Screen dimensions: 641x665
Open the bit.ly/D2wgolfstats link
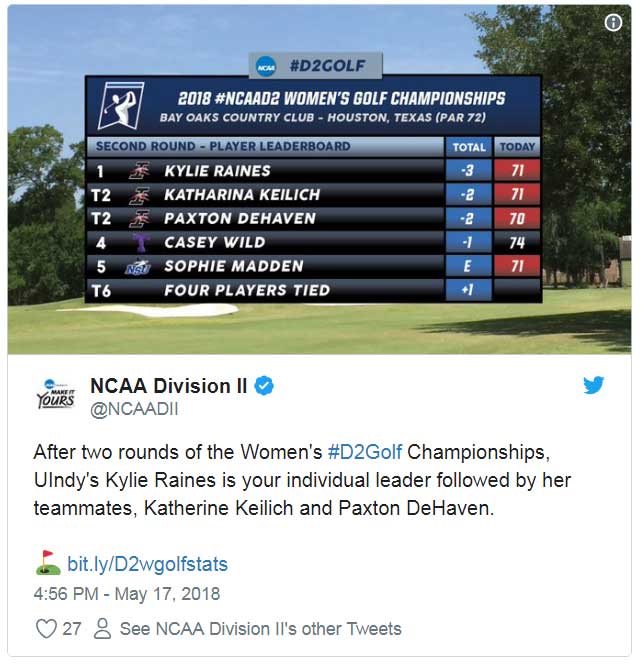(x=147, y=564)
